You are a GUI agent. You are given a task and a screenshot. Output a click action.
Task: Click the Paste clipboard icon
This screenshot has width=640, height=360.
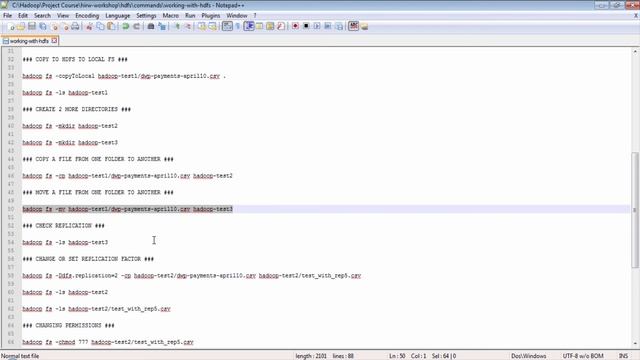(x=111, y=27)
